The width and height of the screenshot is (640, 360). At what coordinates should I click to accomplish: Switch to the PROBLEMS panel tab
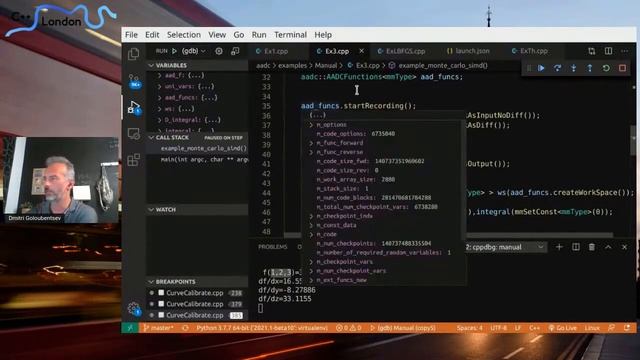(273, 247)
